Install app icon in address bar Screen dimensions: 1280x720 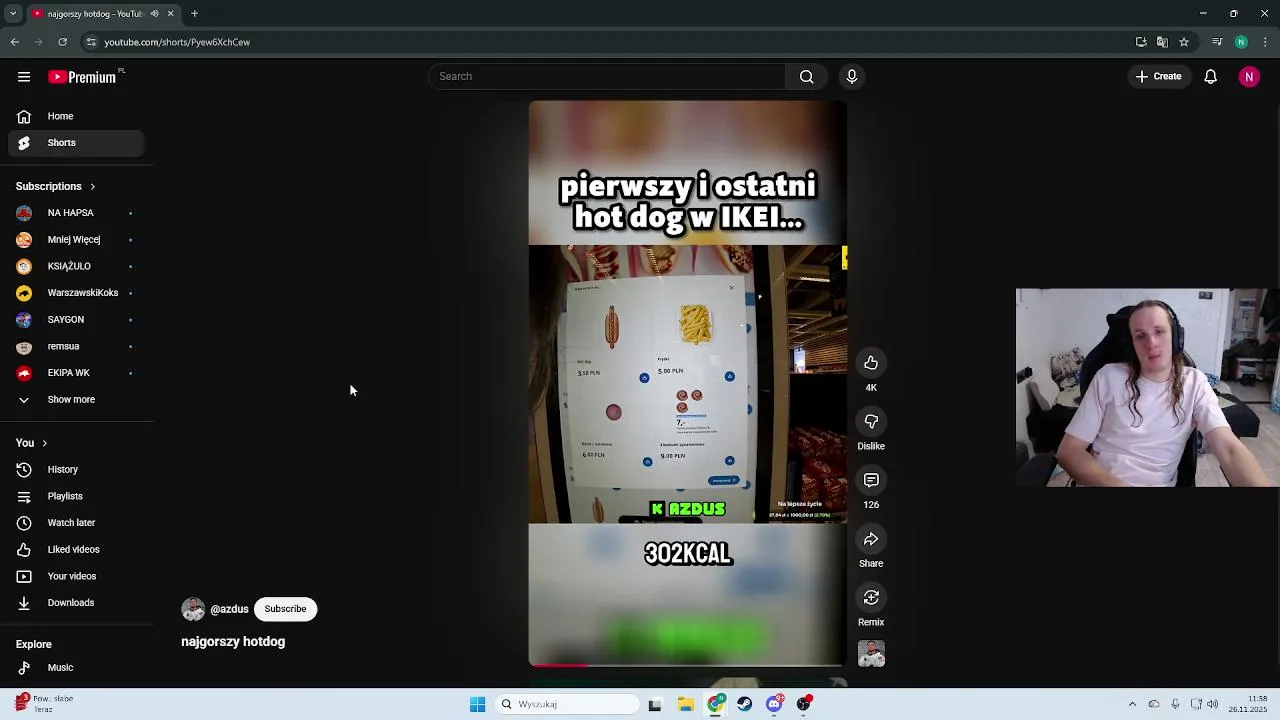pyautogui.click(x=1141, y=42)
